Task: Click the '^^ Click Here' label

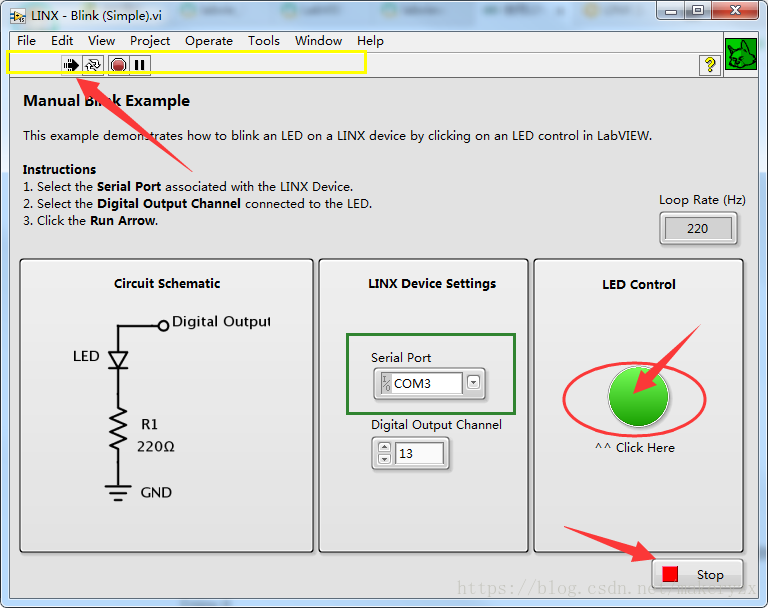Action: coord(635,448)
